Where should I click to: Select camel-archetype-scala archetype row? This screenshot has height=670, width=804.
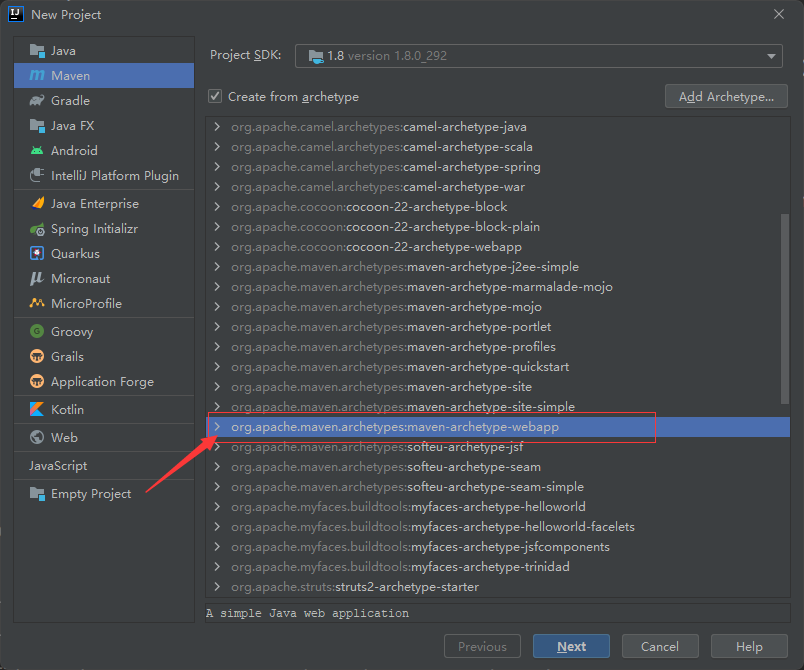pos(497,147)
